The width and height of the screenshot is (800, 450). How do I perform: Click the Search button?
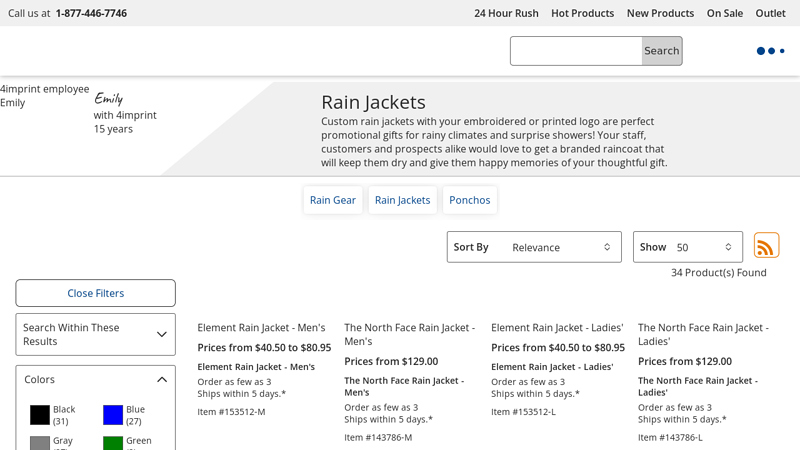(x=662, y=51)
